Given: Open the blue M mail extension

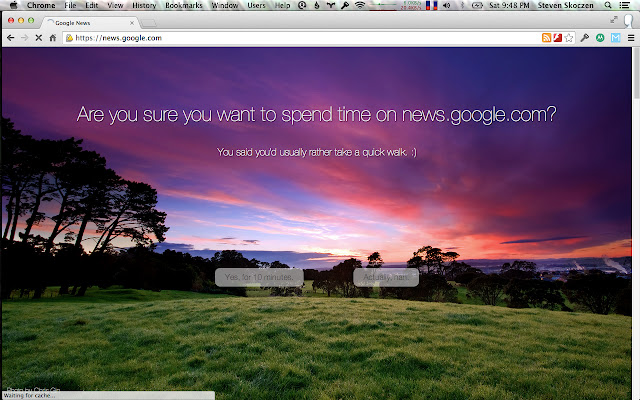Looking at the screenshot, I should (615, 38).
